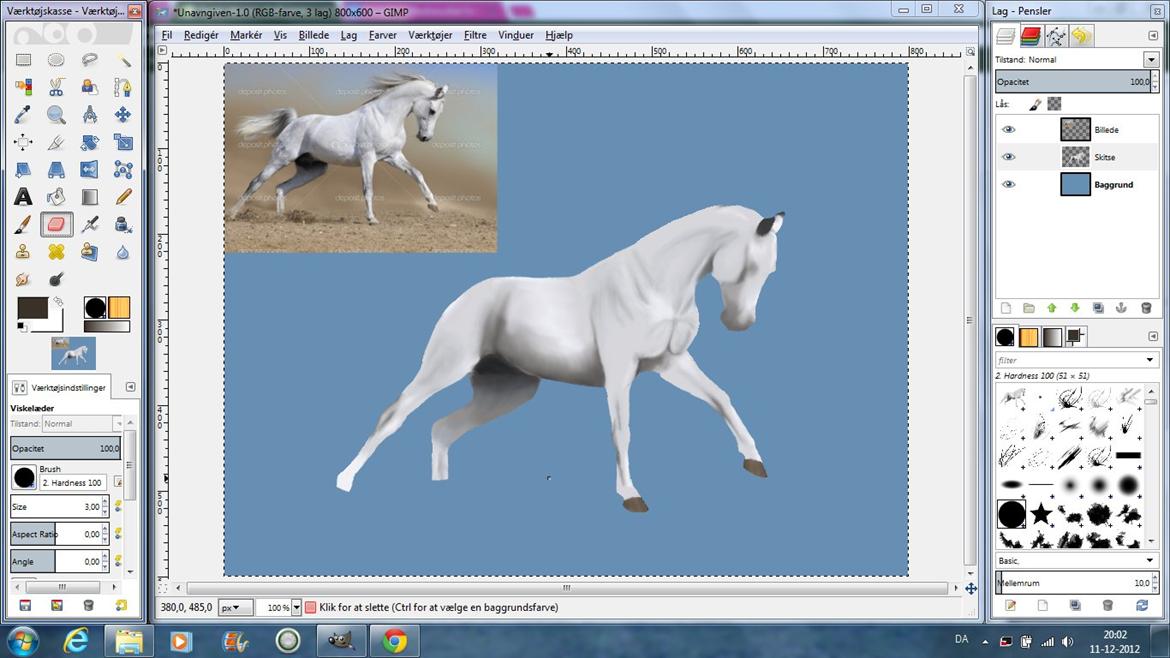Viewport: 1170px width, 658px height.
Task: Select the Pencil tool
Action: [x=123, y=197]
